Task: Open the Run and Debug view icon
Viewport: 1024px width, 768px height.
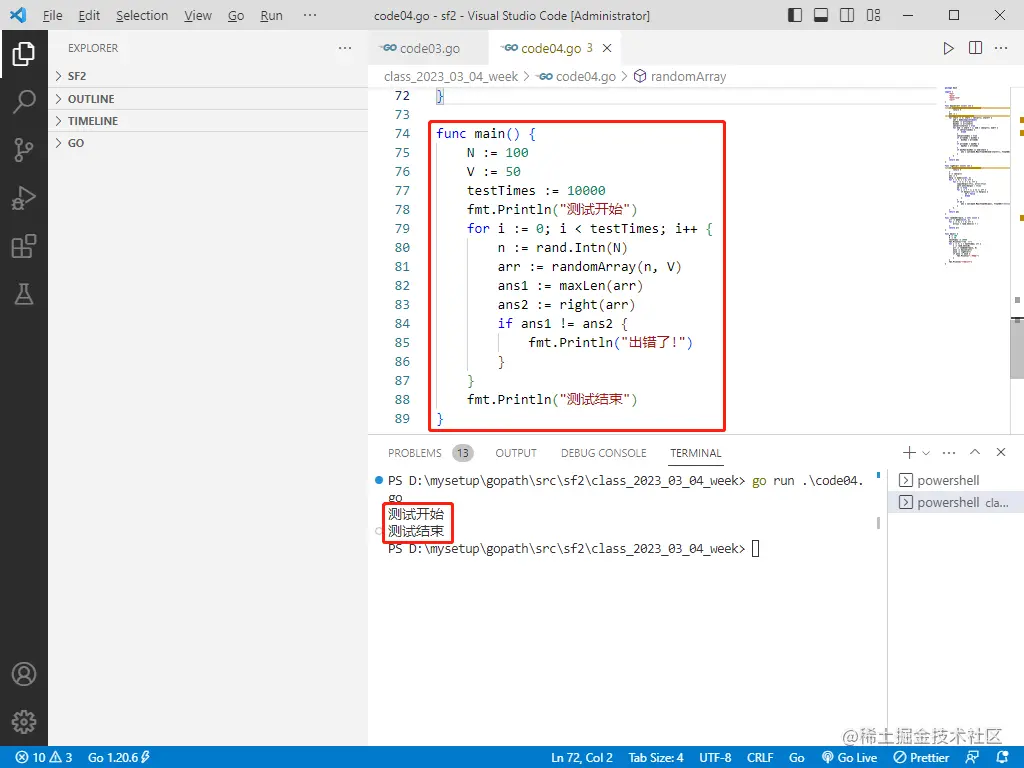Action: [x=24, y=198]
